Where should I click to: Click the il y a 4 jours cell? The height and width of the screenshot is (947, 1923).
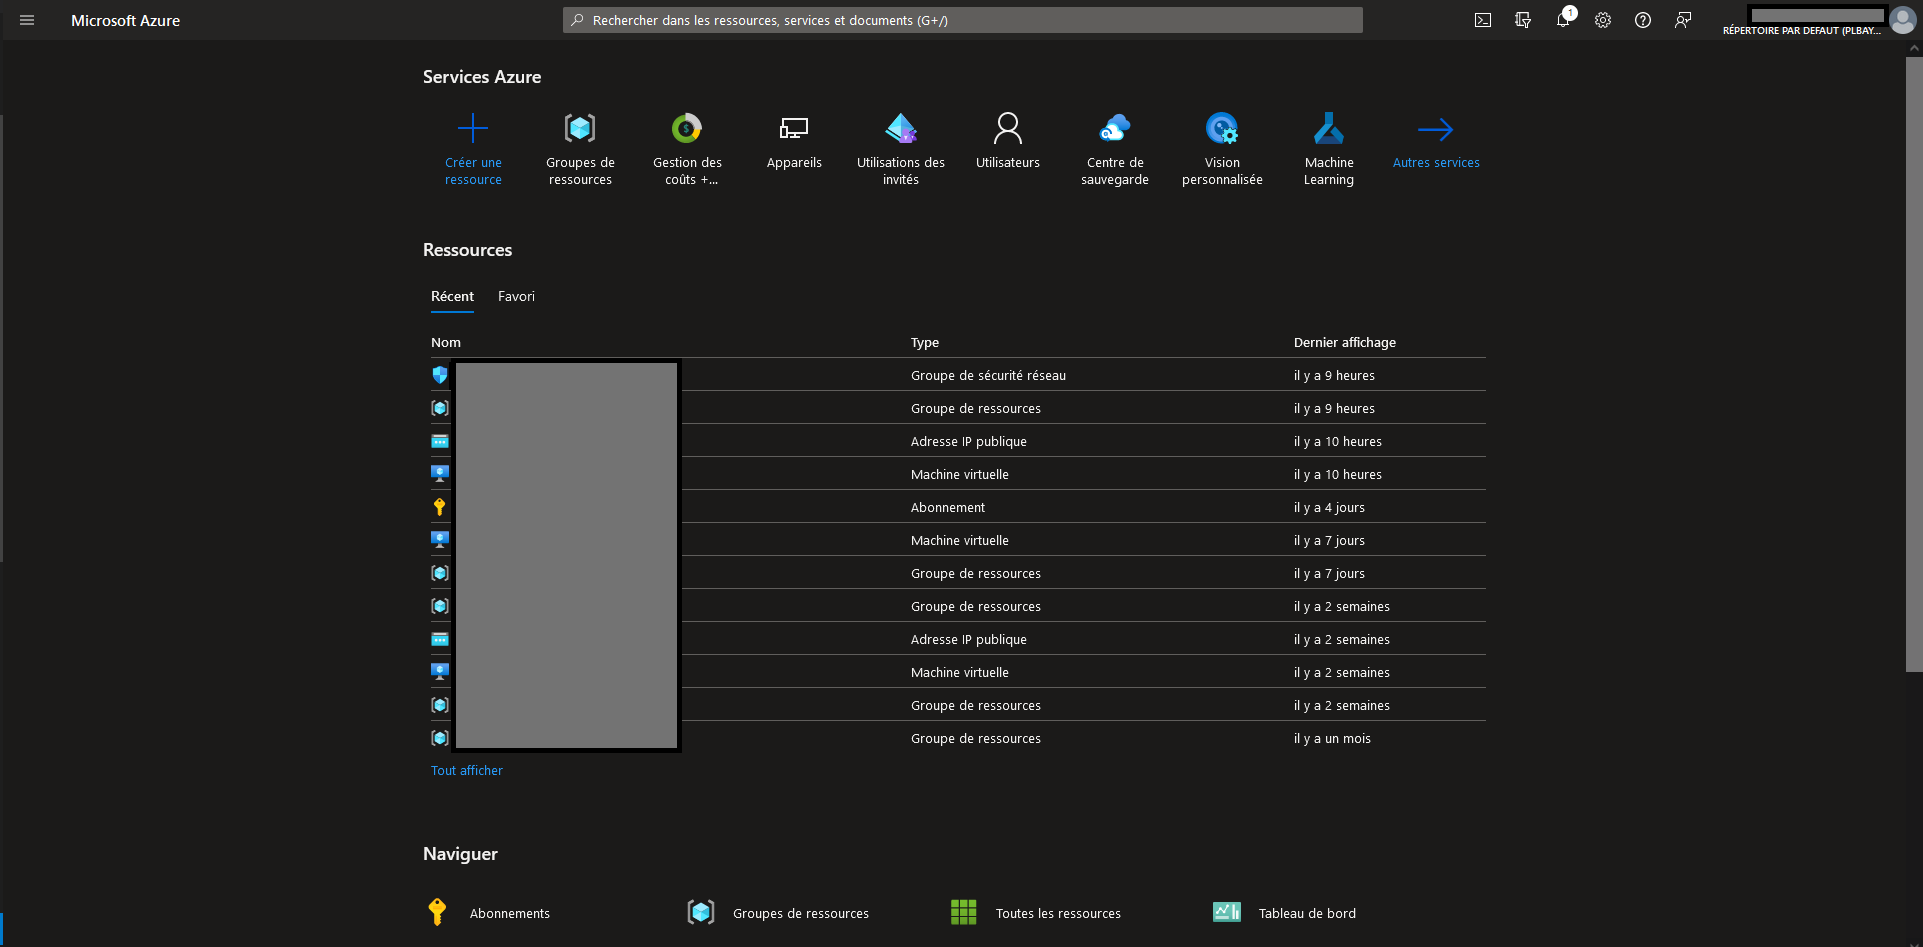pyautogui.click(x=1329, y=508)
